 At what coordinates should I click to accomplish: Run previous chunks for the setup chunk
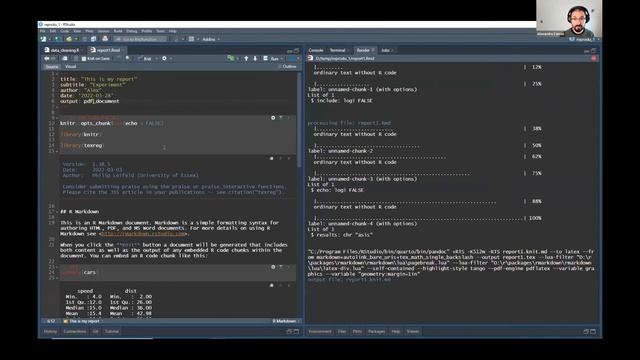click(281, 118)
